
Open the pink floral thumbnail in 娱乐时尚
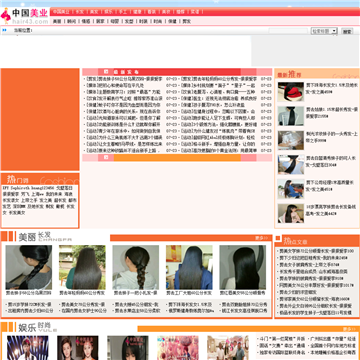coord(178,348)
